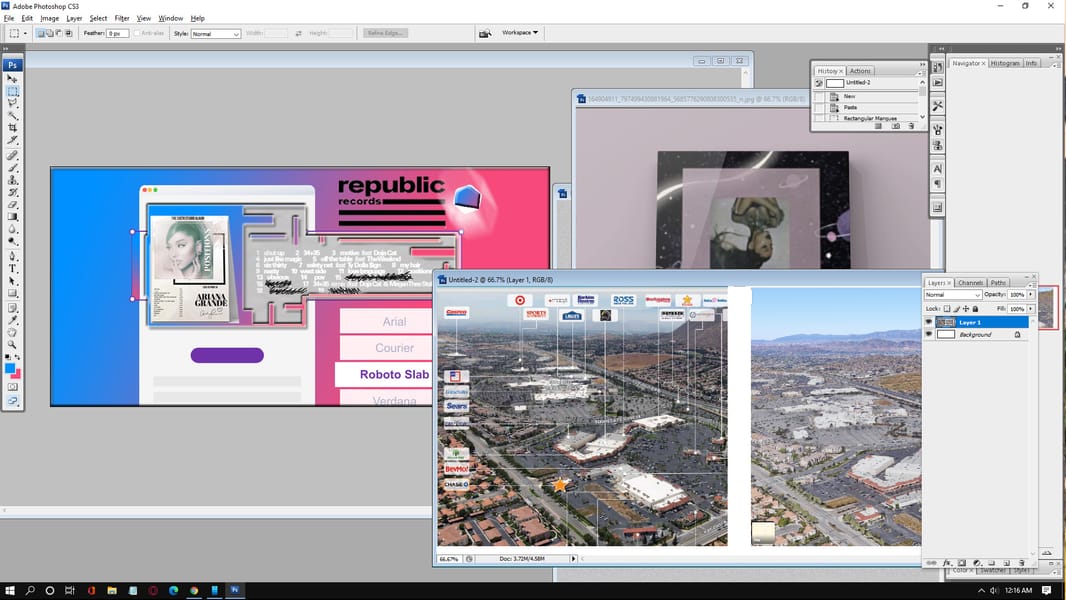The height and width of the screenshot is (600, 1066).
Task: Open the Window menu
Action: (x=171, y=18)
